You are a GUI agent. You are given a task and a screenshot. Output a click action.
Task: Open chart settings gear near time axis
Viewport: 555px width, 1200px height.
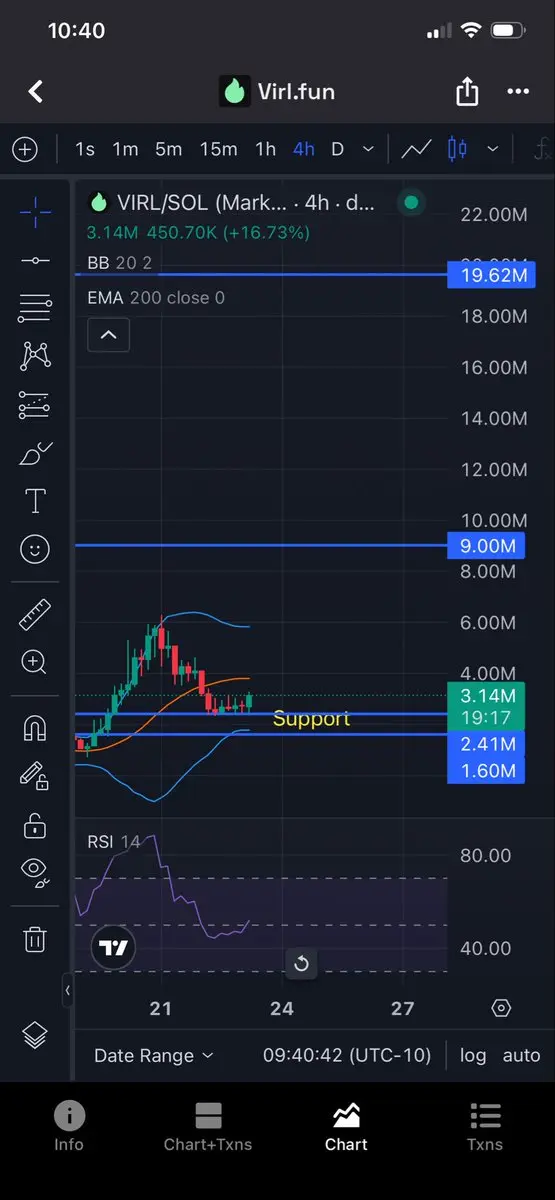coord(501,1008)
